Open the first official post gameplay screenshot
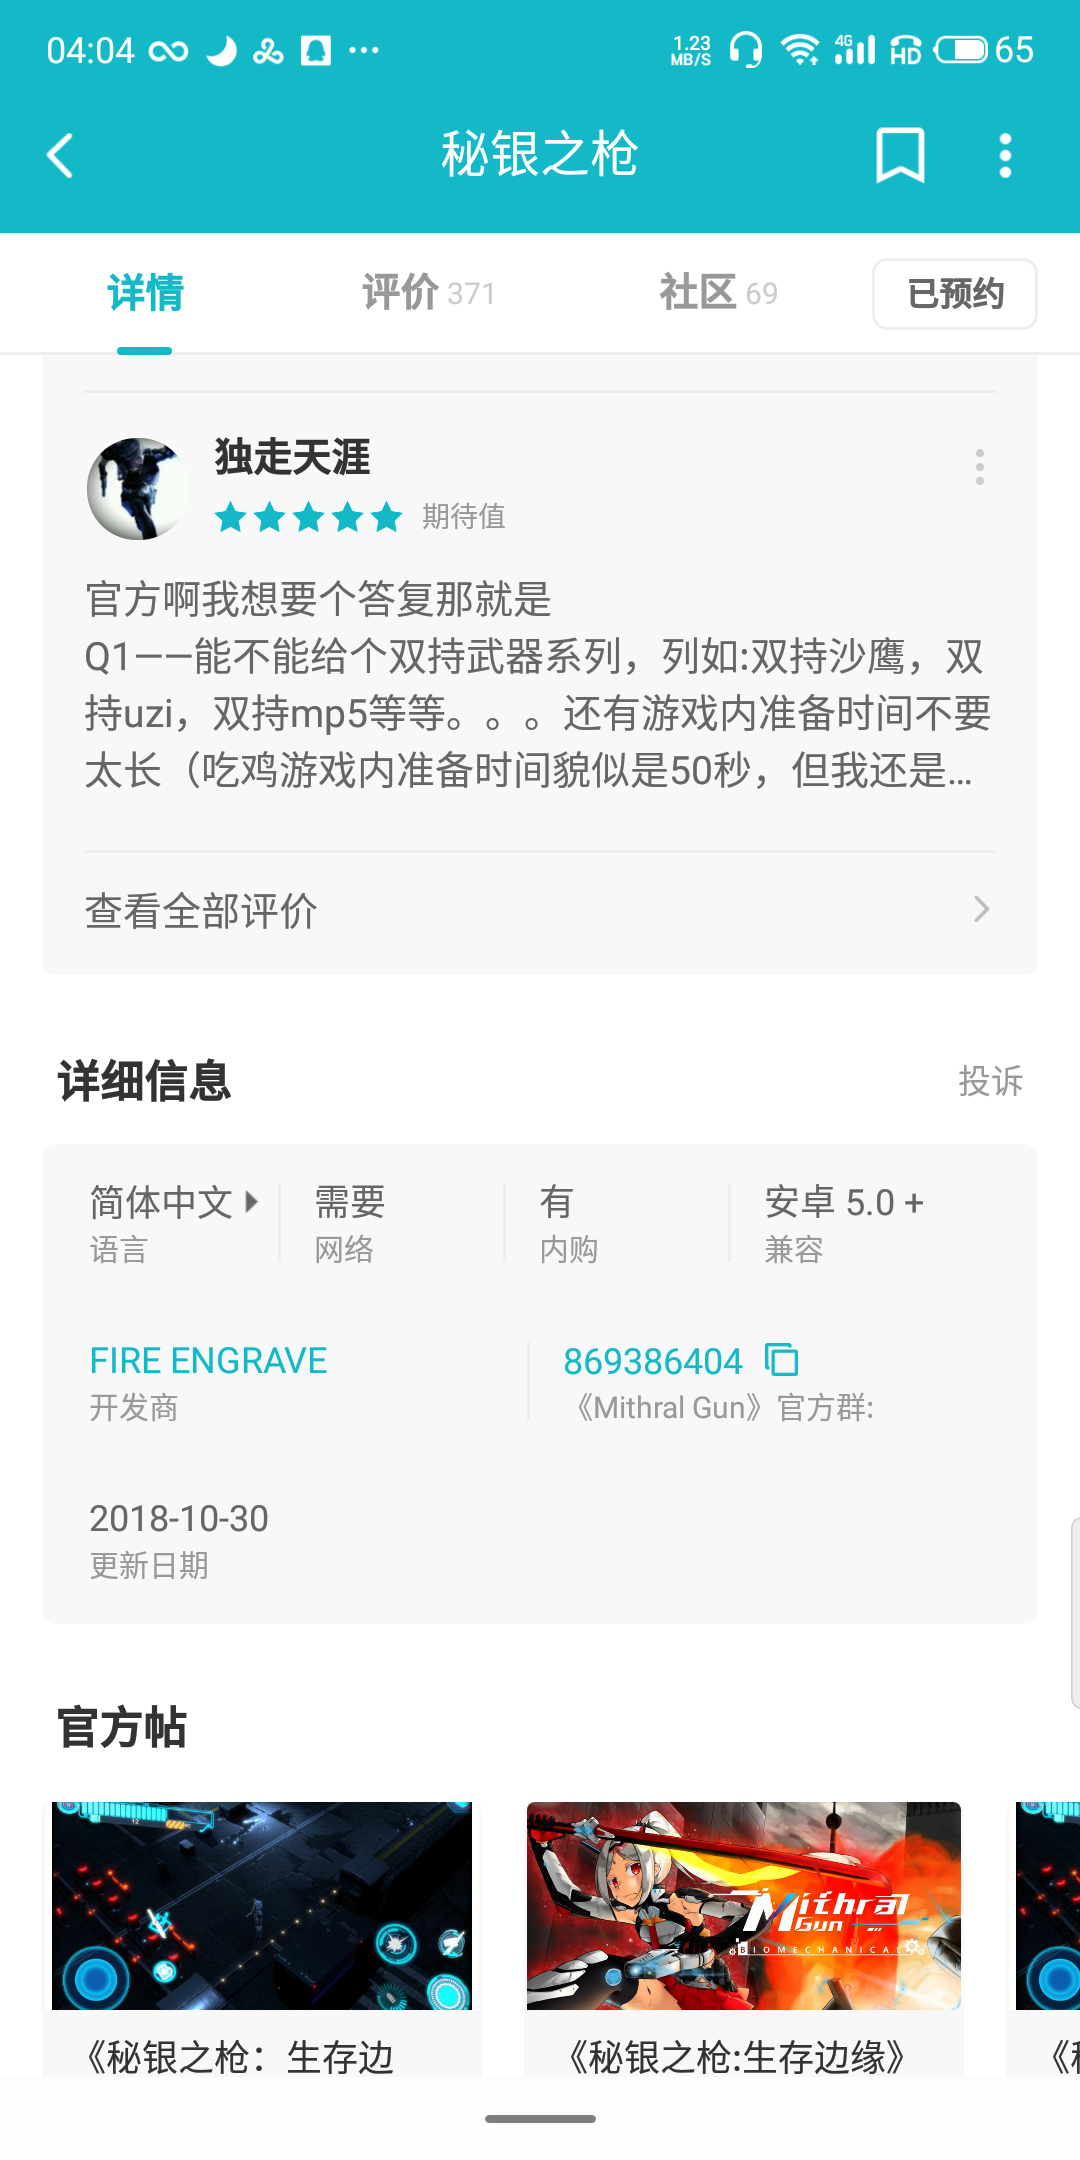This screenshot has height=2160, width=1080. point(262,1906)
